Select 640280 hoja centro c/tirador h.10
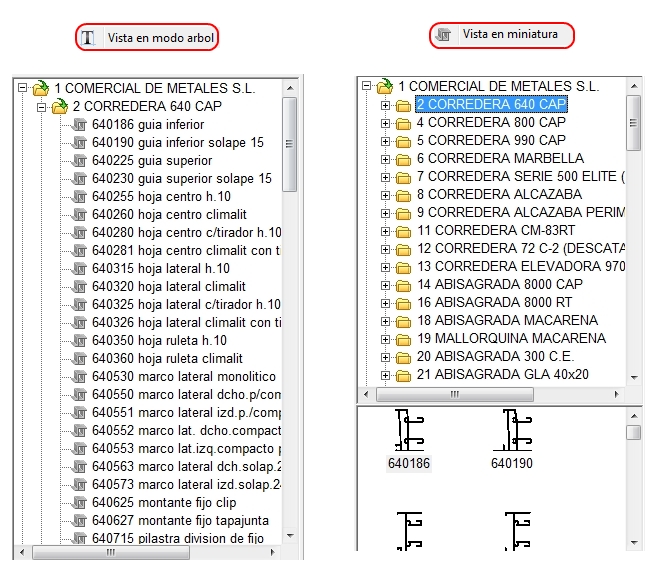 point(186,233)
